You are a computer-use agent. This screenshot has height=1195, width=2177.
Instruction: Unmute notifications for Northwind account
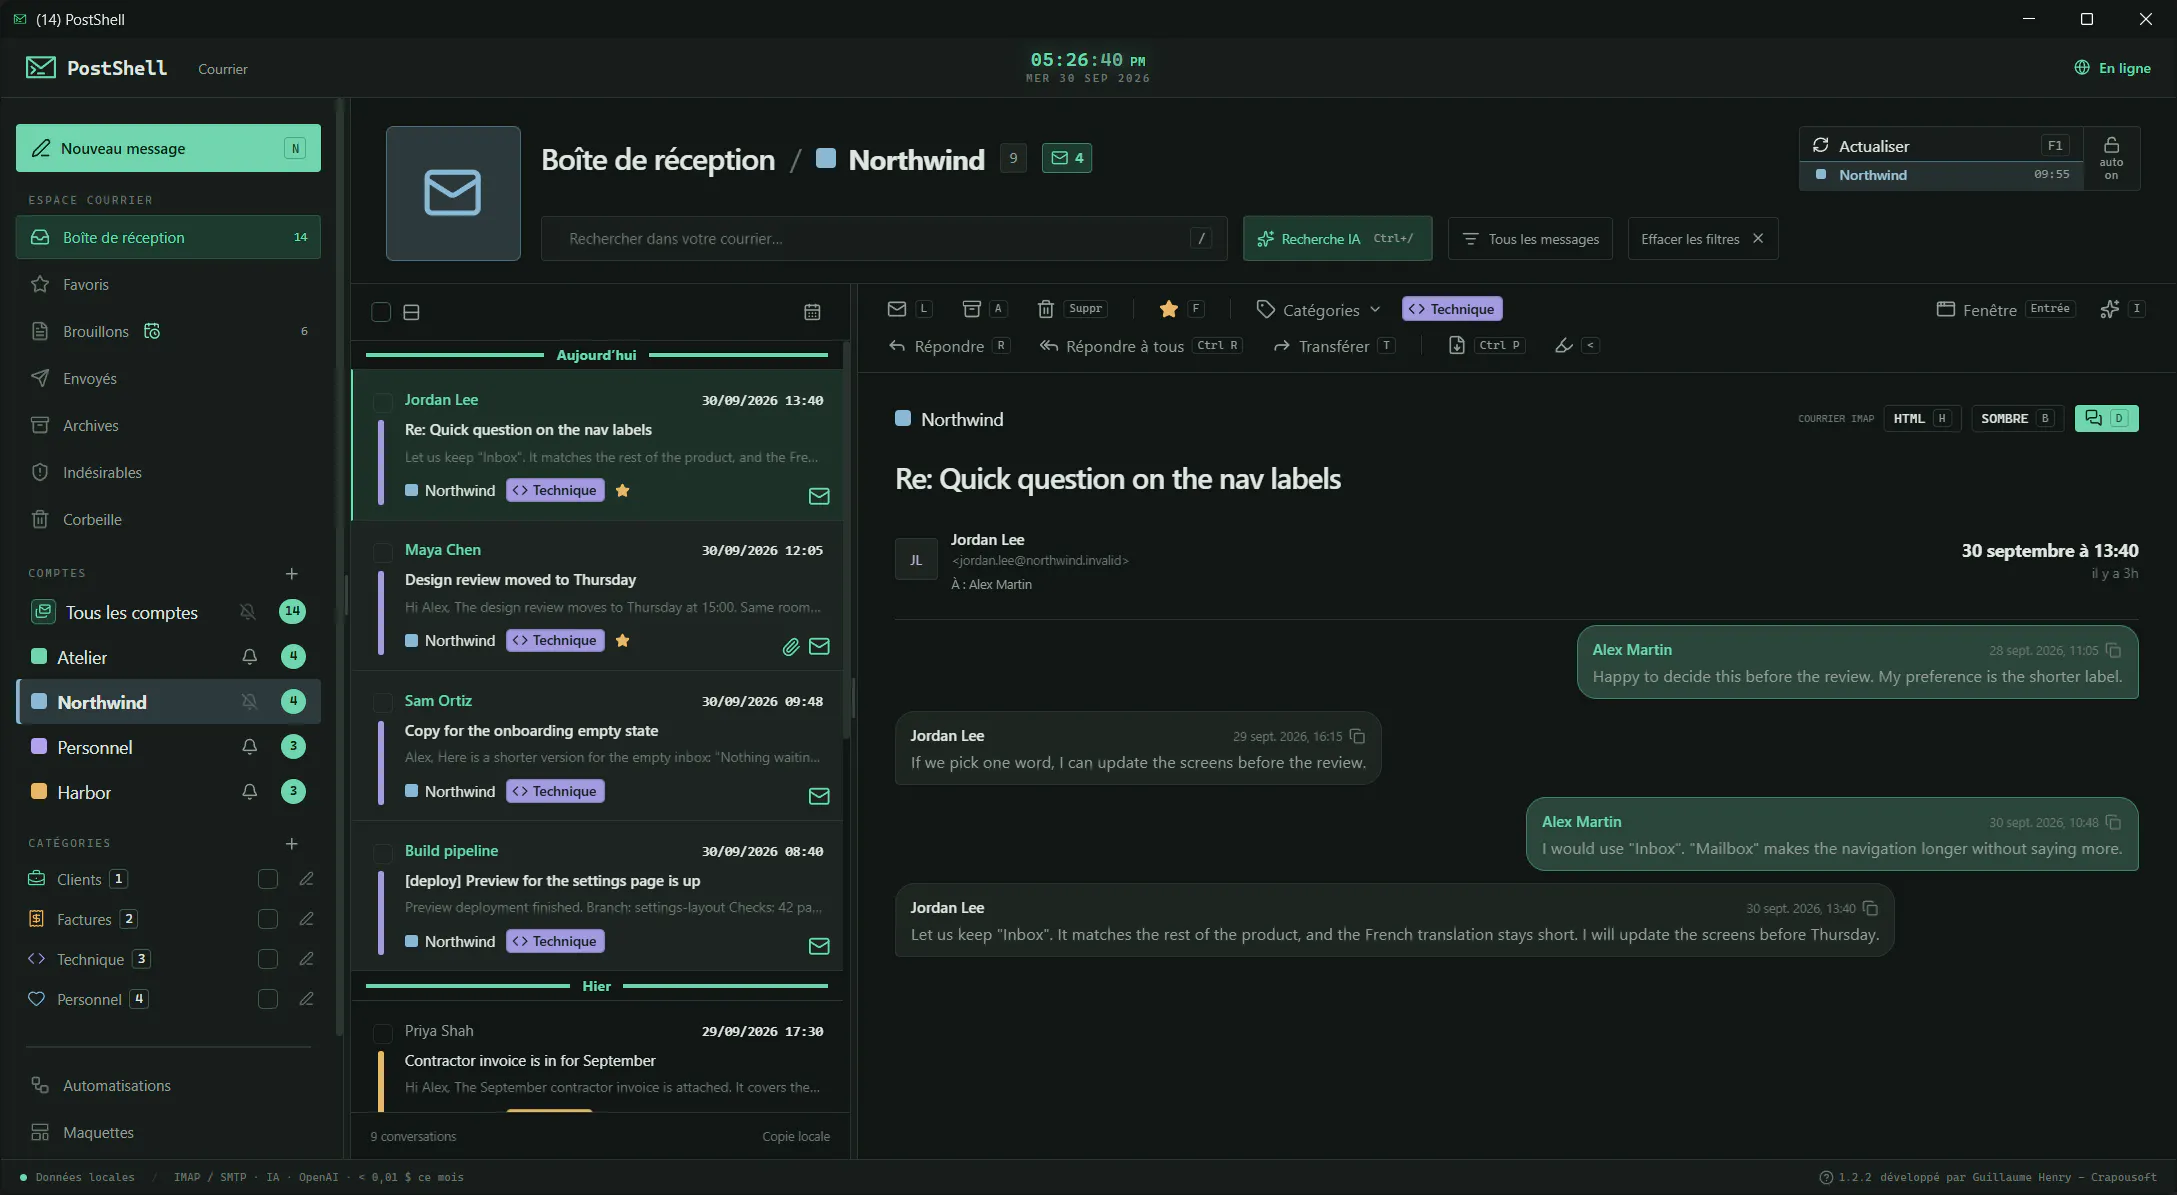pos(249,702)
